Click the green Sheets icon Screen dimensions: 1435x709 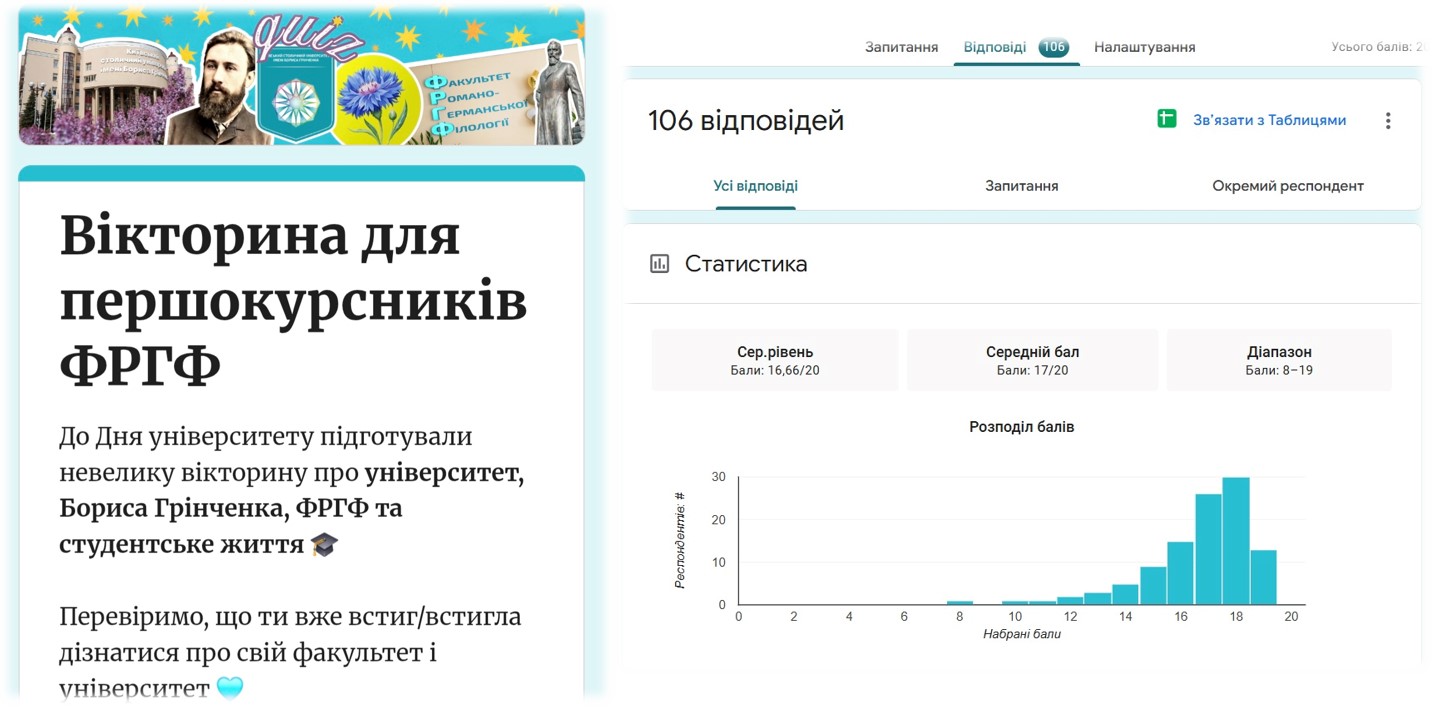(1166, 119)
